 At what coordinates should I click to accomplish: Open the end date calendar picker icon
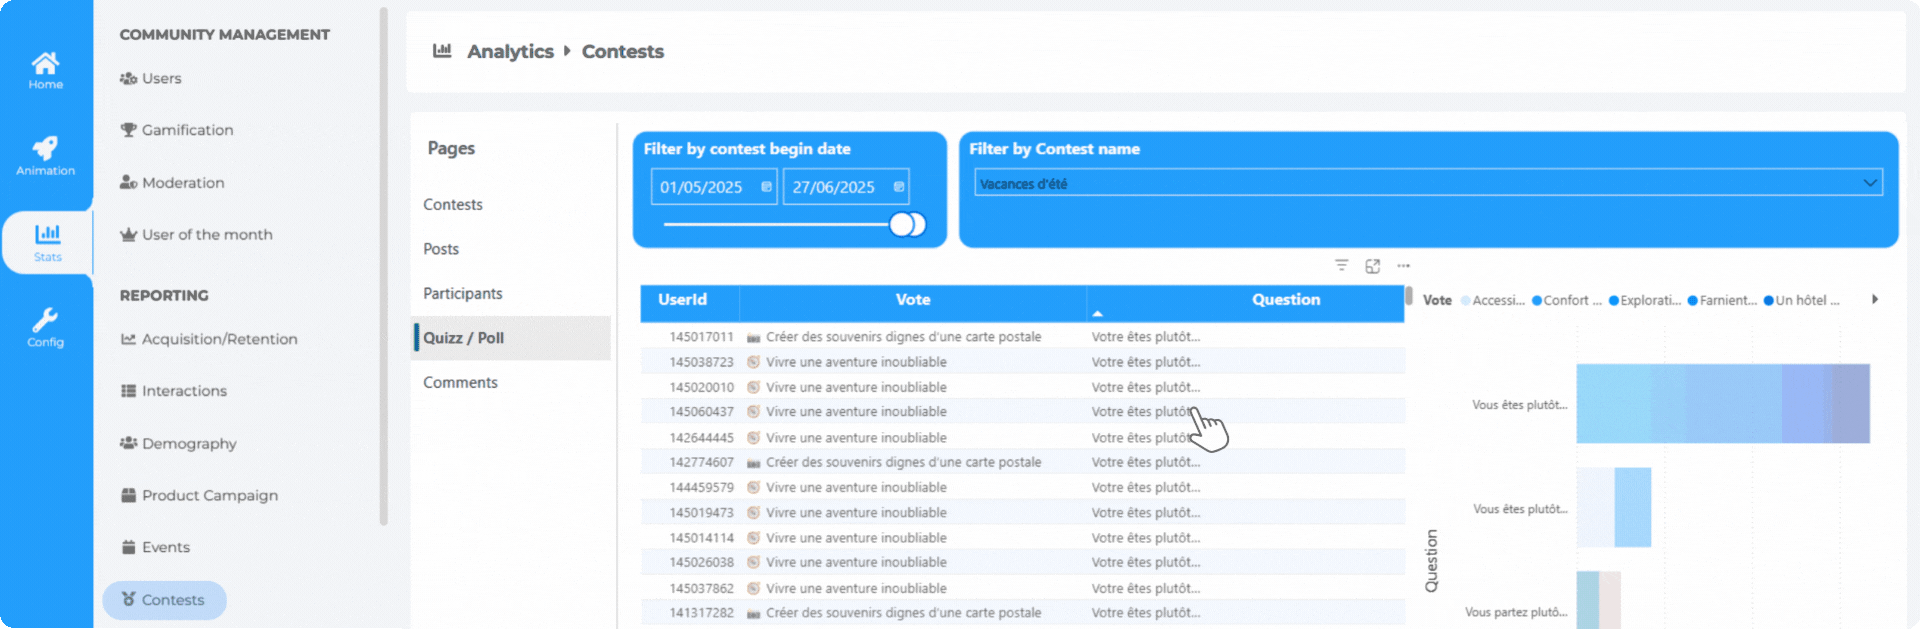pos(898,187)
